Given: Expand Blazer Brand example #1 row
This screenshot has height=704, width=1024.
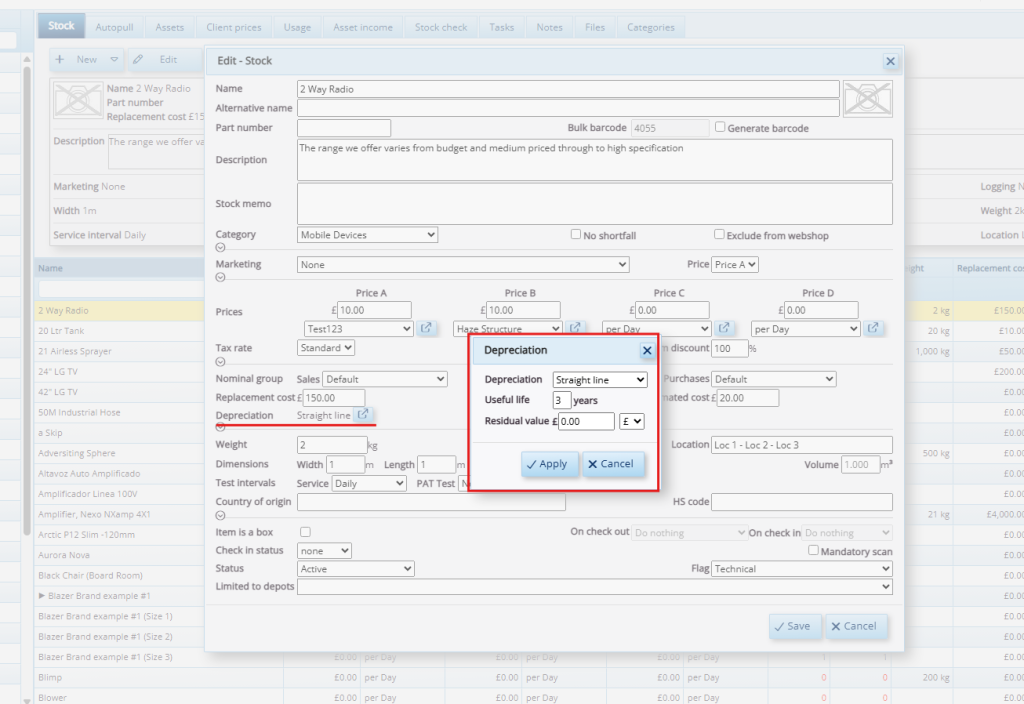Looking at the screenshot, I should 42,596.
